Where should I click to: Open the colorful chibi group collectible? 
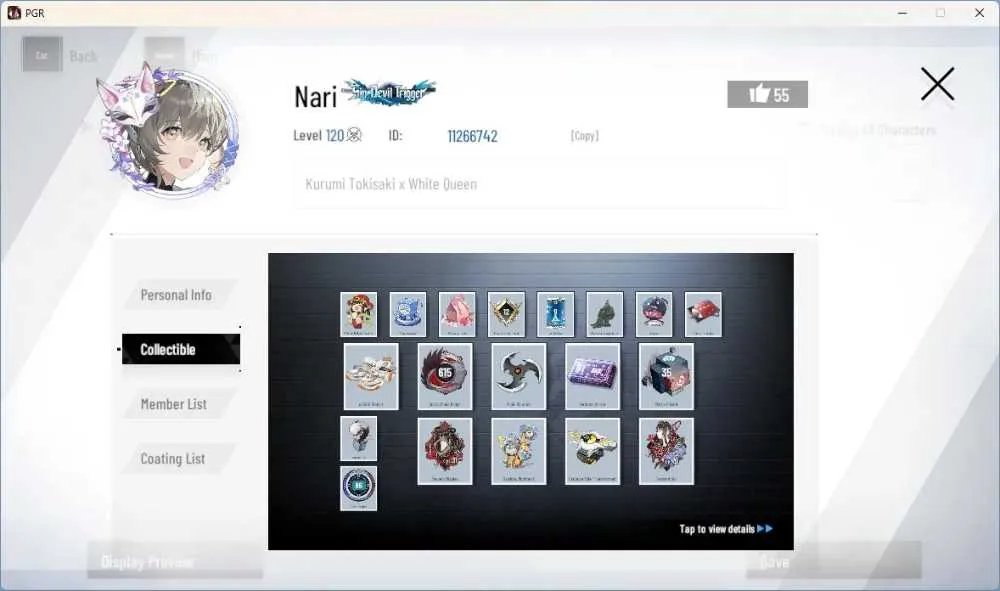point(518,451)
